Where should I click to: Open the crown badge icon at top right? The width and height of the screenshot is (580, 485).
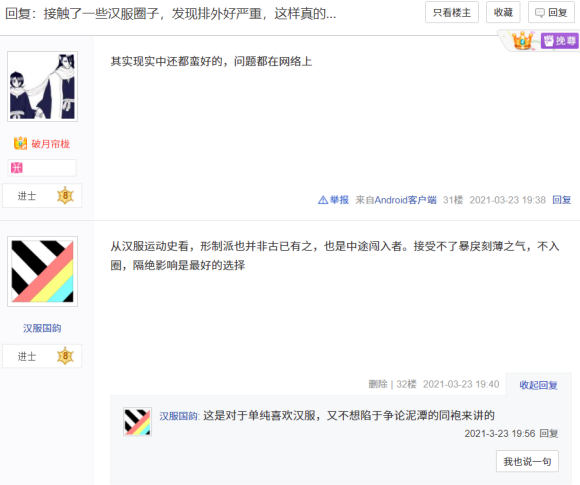click(x=522, y=40)
